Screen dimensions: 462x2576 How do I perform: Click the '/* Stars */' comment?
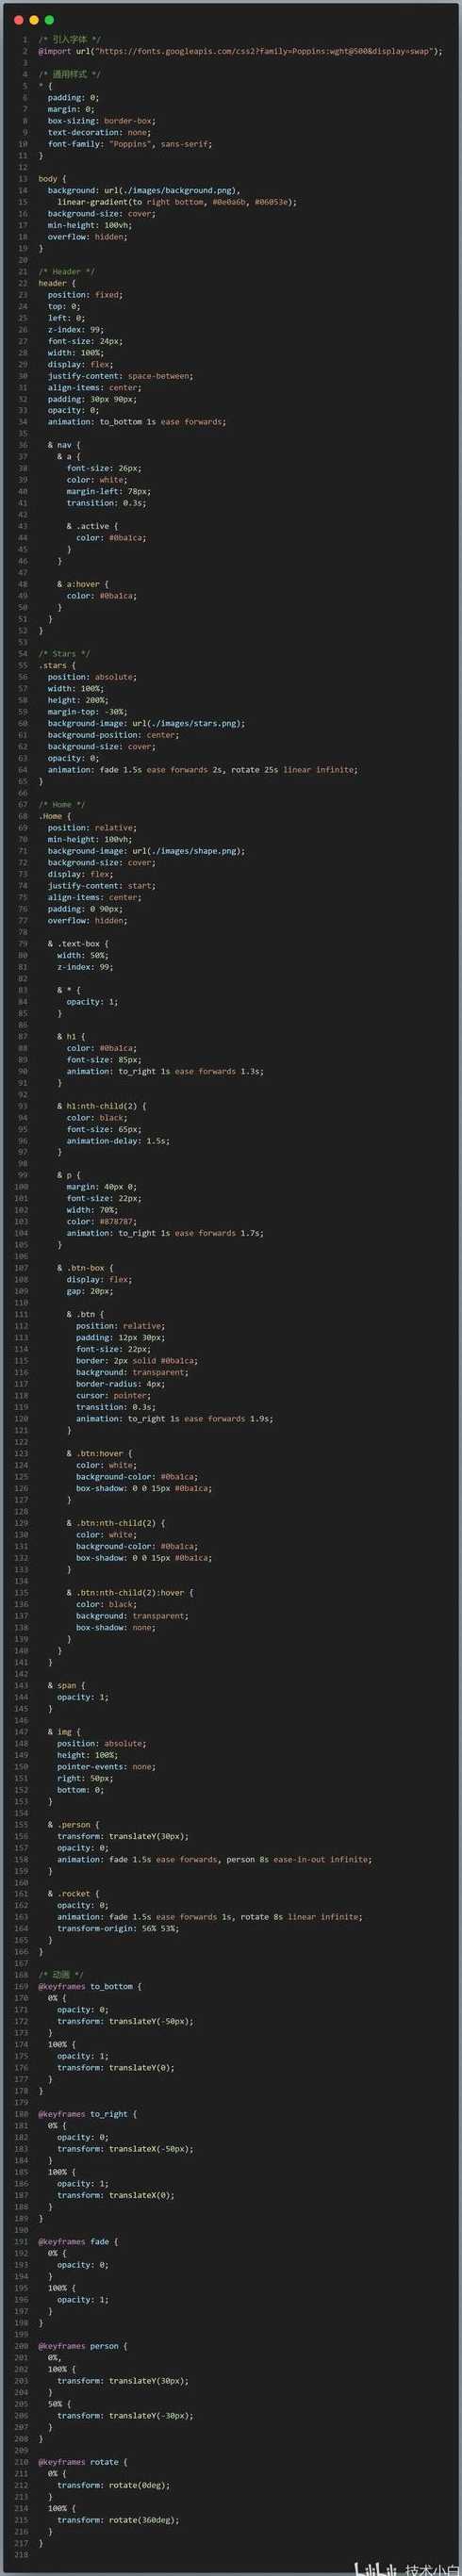click(x=64, y=653)
